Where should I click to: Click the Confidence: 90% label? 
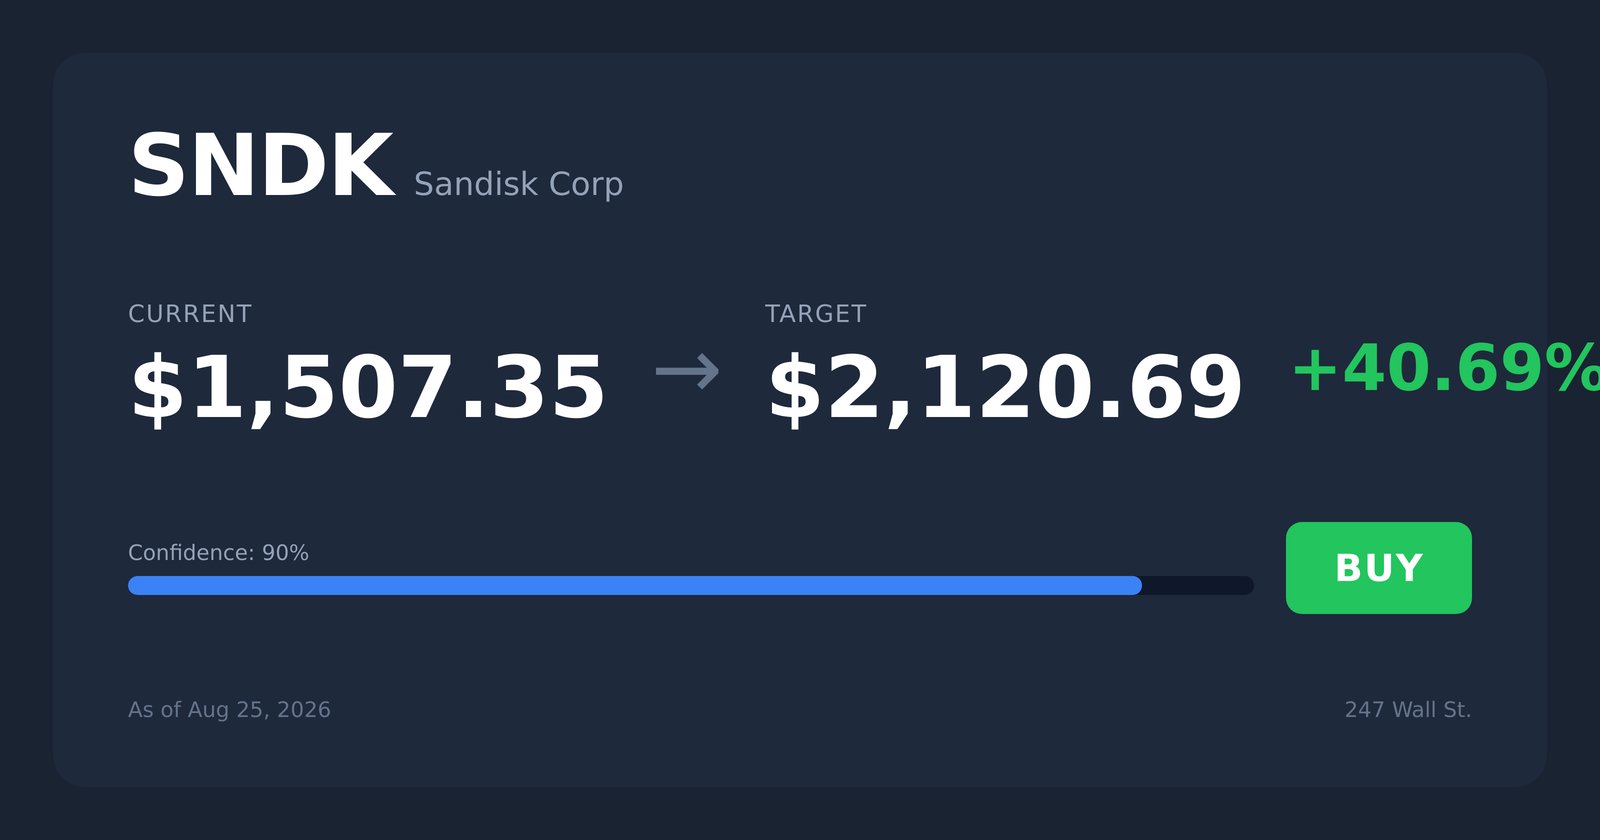218,553
